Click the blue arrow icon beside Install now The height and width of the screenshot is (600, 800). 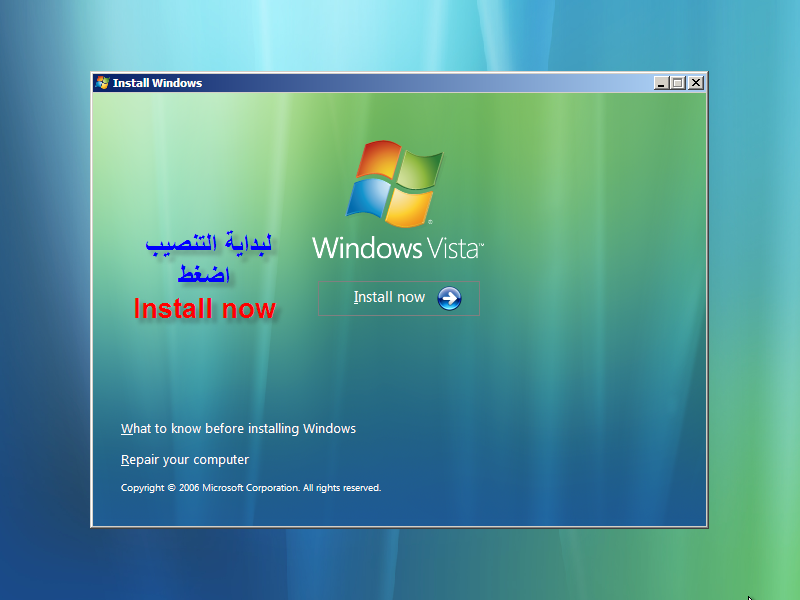[x=449, y=298]
